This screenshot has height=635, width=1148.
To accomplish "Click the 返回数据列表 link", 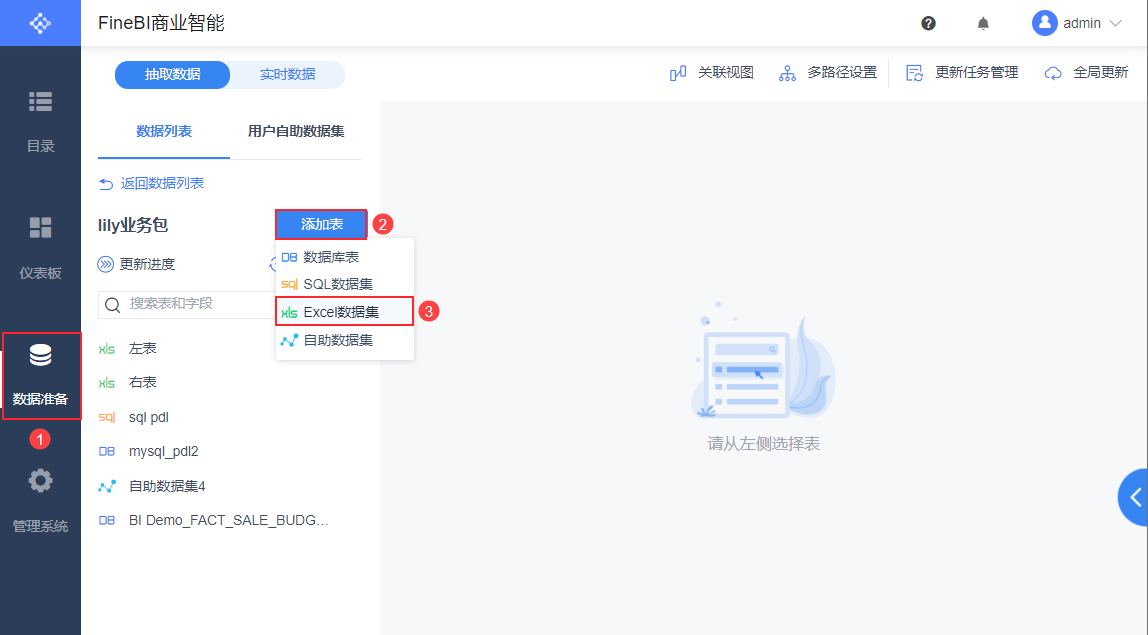I will coord(160,183).
